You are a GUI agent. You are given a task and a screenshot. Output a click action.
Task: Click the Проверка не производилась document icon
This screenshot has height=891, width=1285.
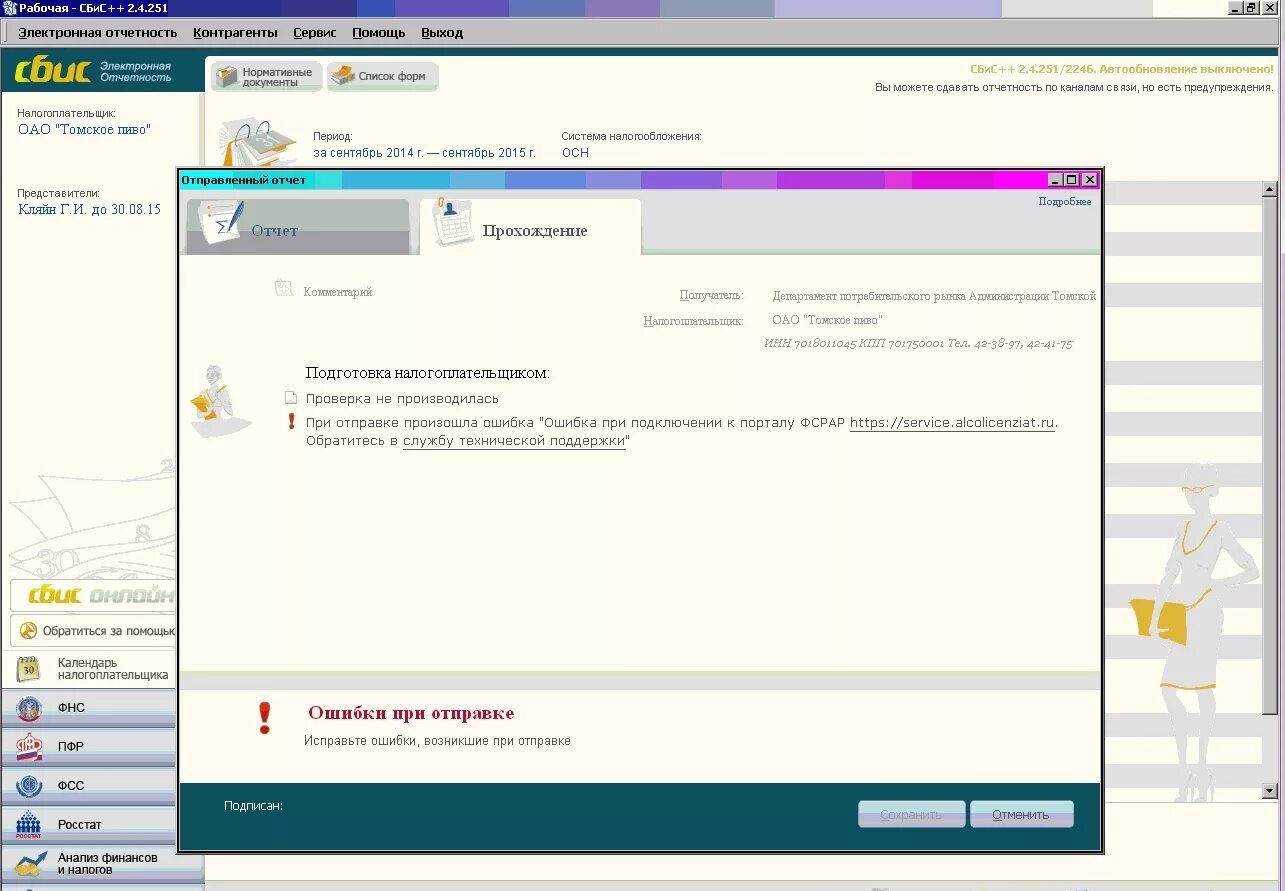[291, 398]
